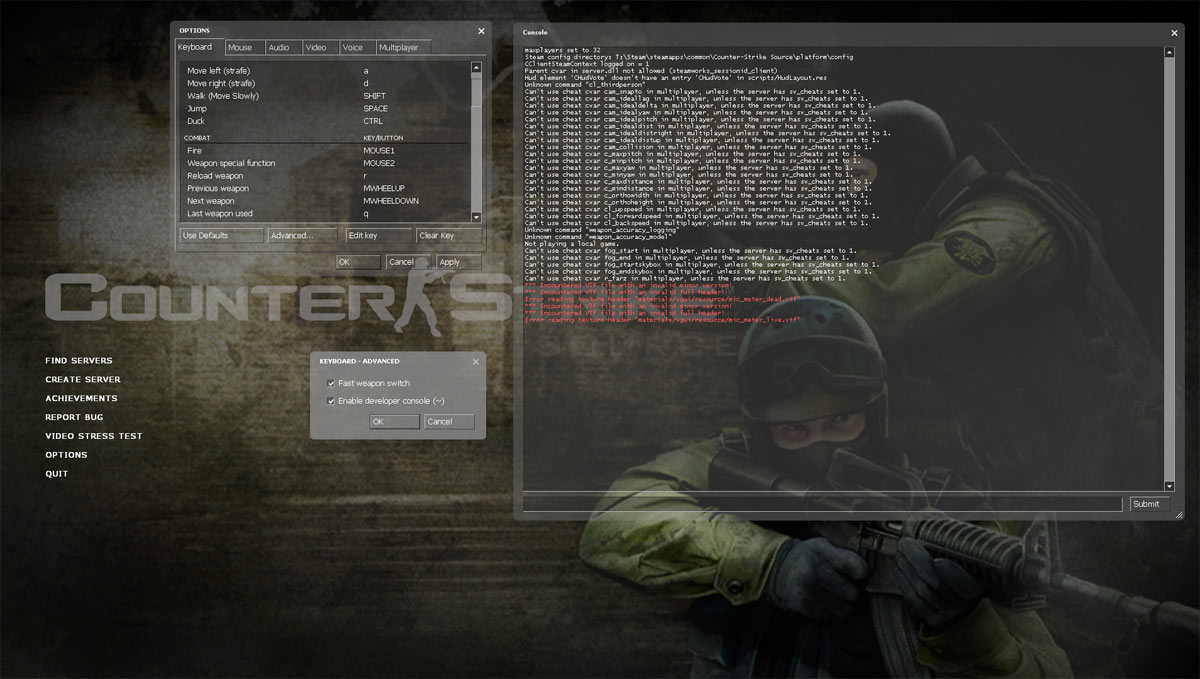Switch to the Keyboard tab
Screen dimensions: 1200x679
pos(198,47)
